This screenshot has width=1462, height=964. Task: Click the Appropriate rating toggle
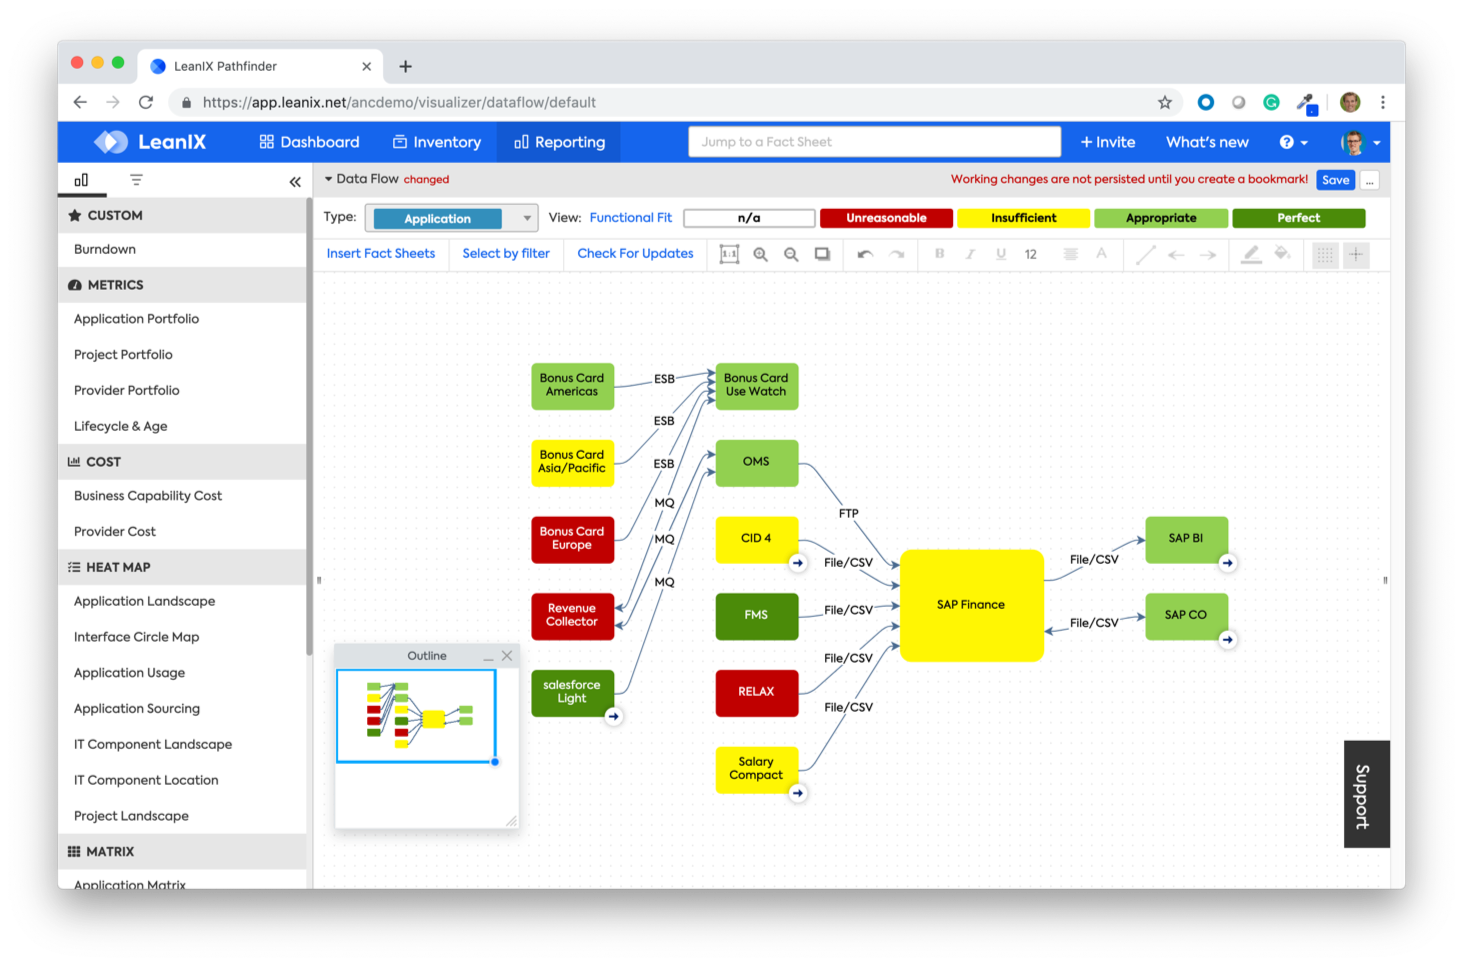tap(1161, 217)
